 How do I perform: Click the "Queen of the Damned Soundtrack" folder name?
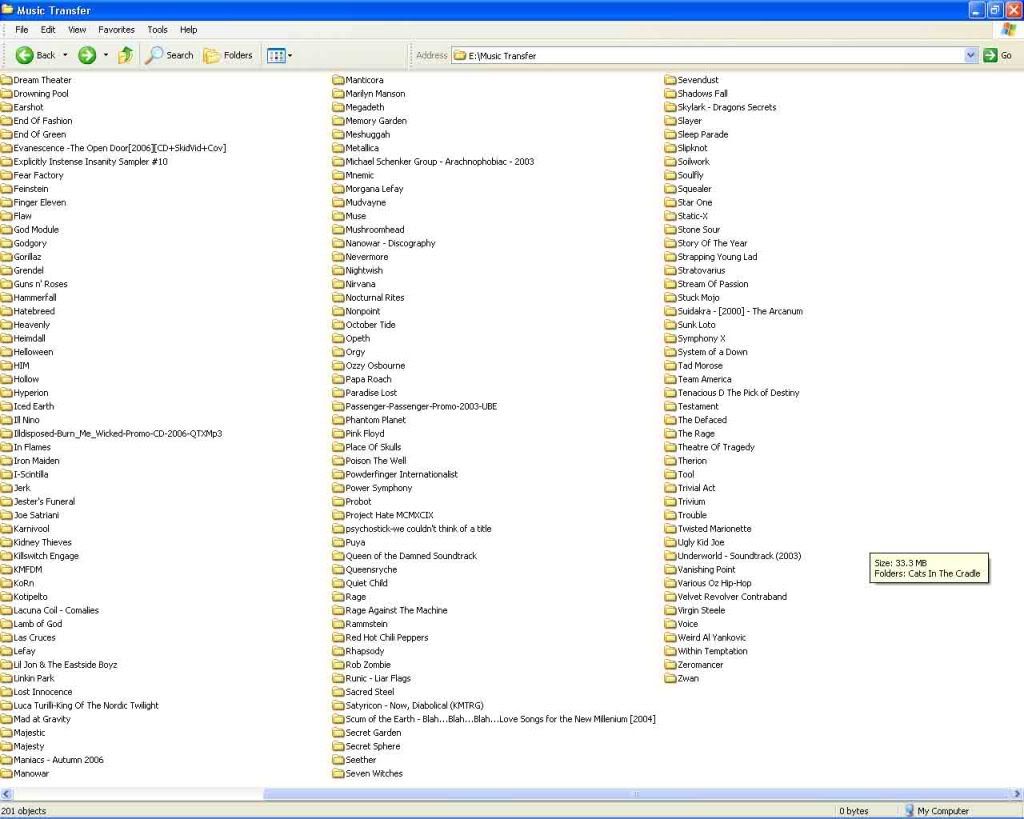click(411, 556)
